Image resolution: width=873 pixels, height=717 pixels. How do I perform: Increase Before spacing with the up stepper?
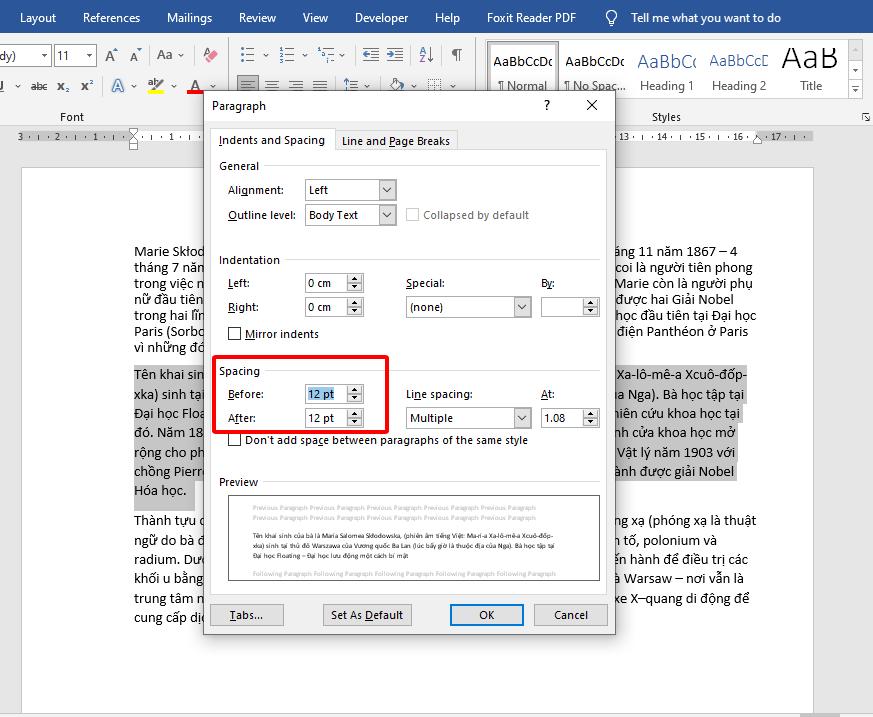click(x=352, y=389)
